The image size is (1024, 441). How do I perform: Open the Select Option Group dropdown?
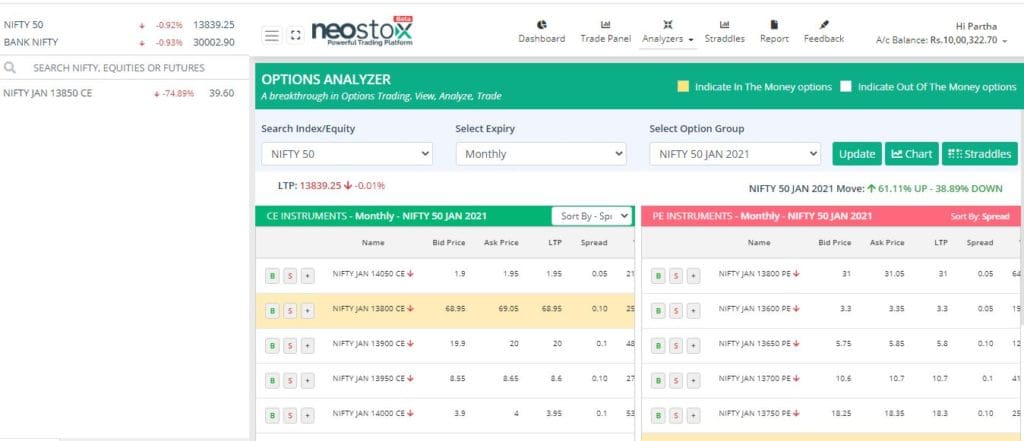[735, 154]
